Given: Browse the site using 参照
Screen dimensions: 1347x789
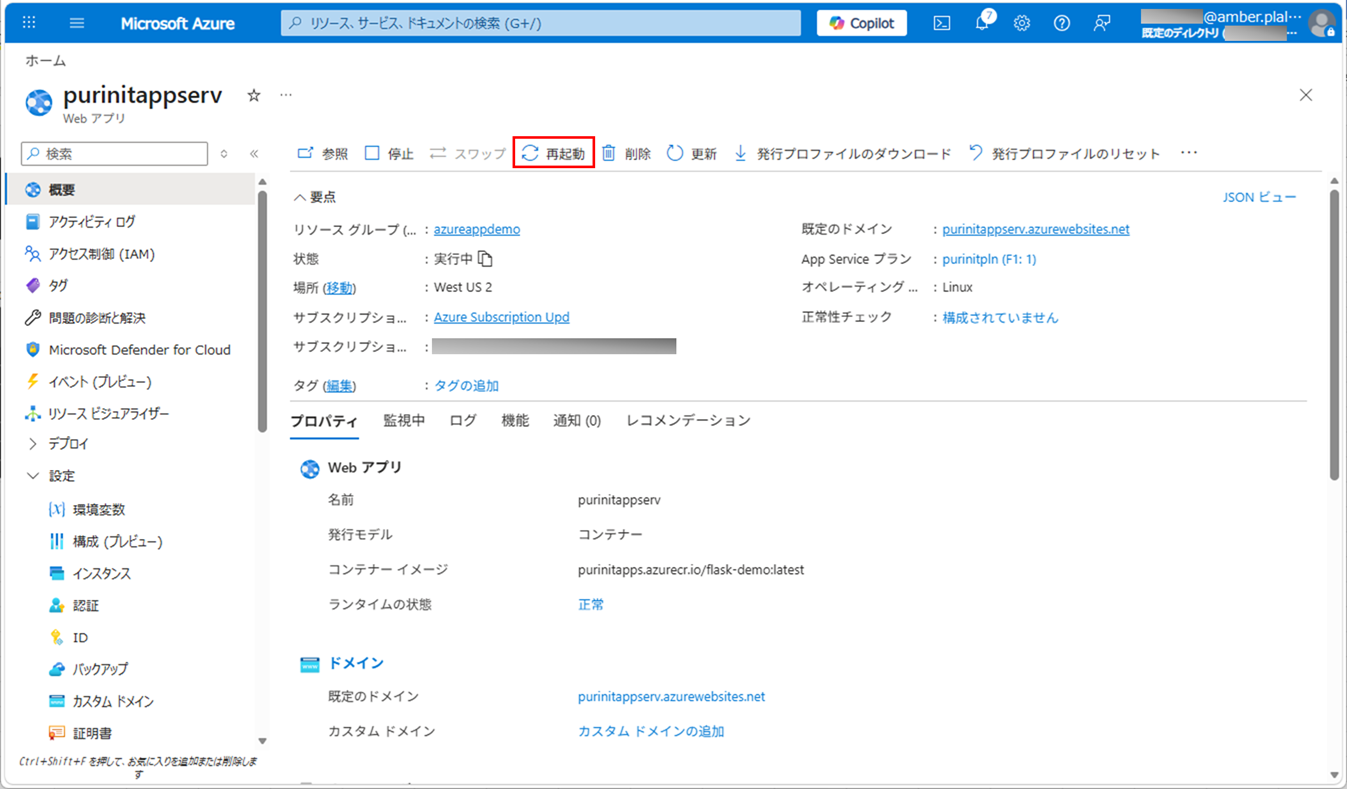Looking at the screenshot, I should (322, 153).
